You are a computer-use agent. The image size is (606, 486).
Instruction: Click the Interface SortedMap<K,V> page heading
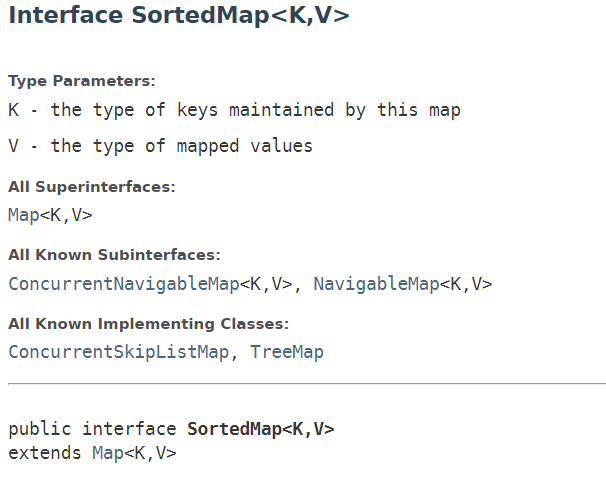(179, 17)
